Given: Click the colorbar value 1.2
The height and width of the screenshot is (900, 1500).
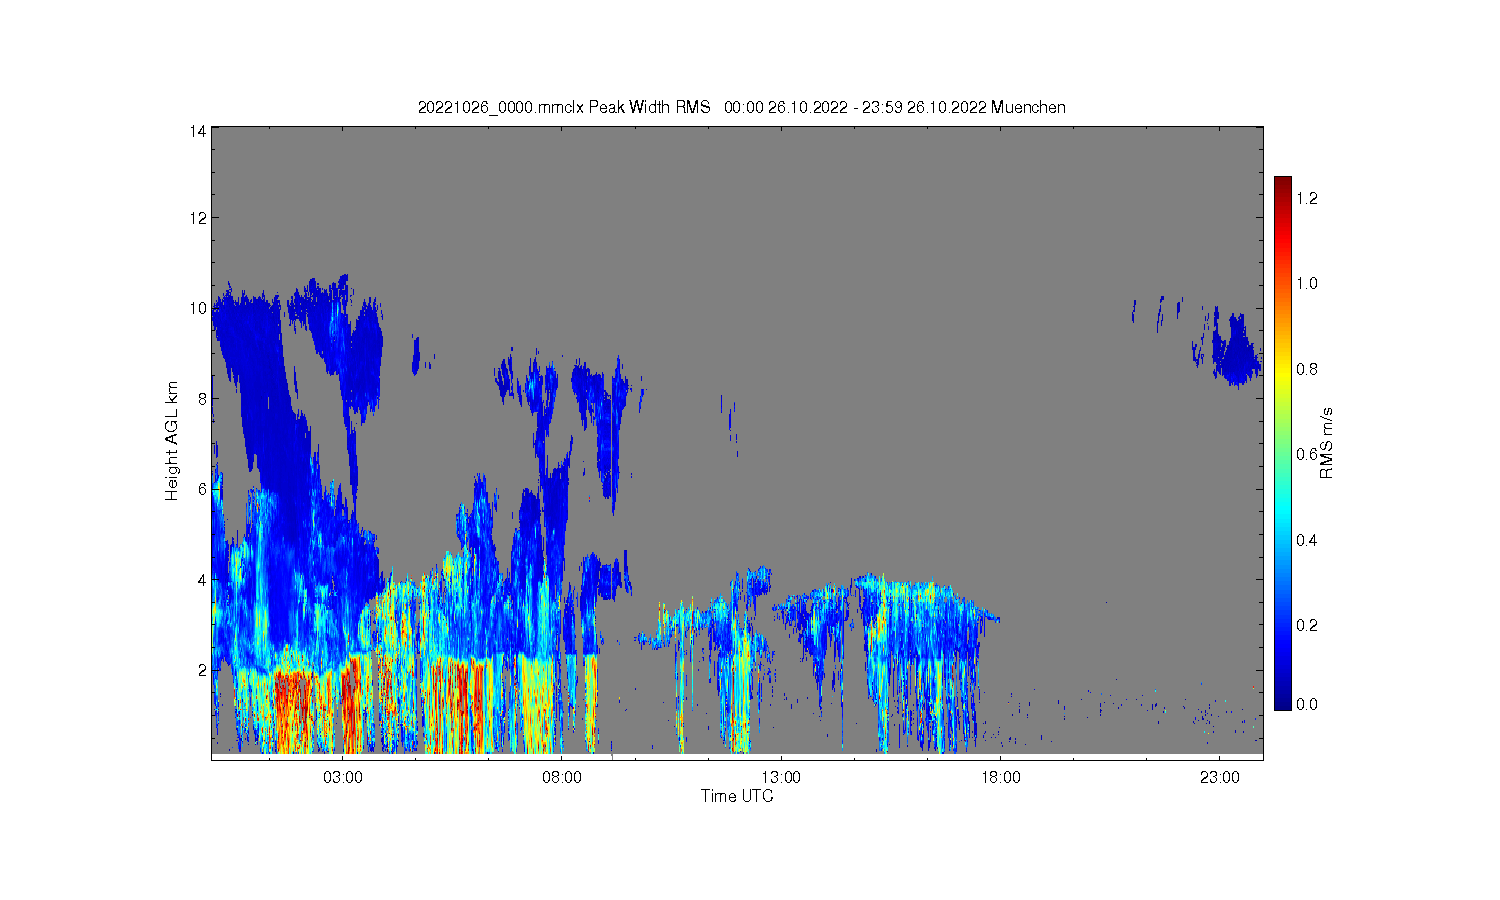Looking at the screenshot, I should coord(1307,198).
